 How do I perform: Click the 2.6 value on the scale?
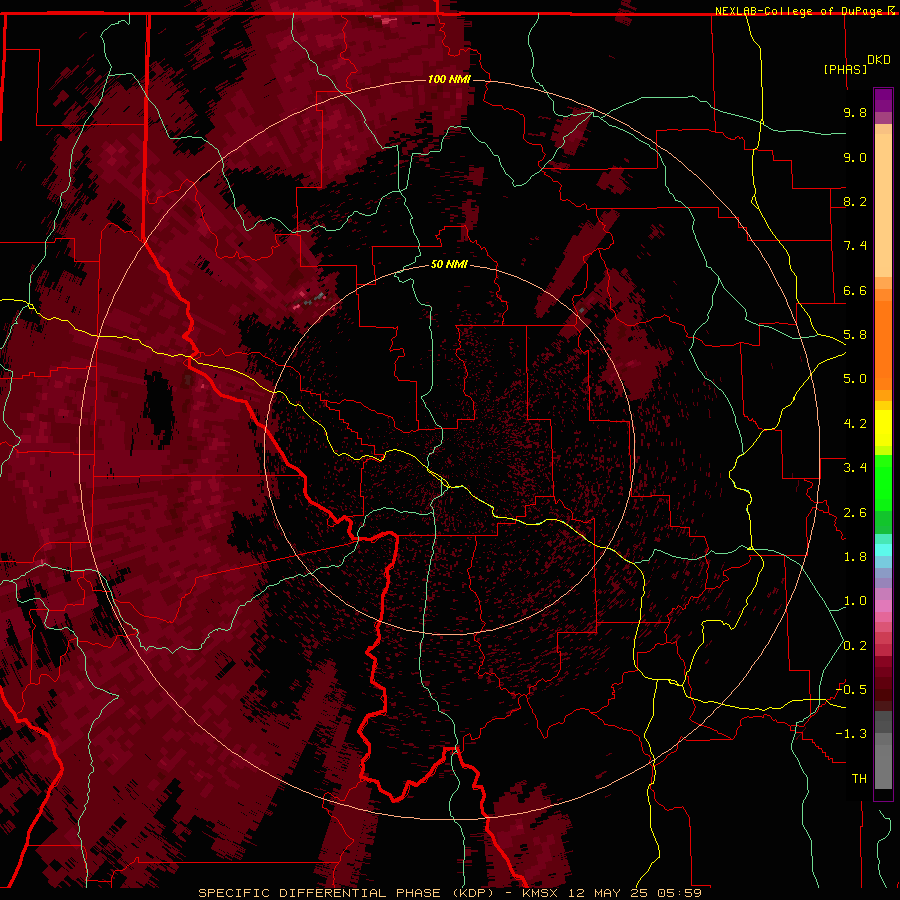click(855, 513)
